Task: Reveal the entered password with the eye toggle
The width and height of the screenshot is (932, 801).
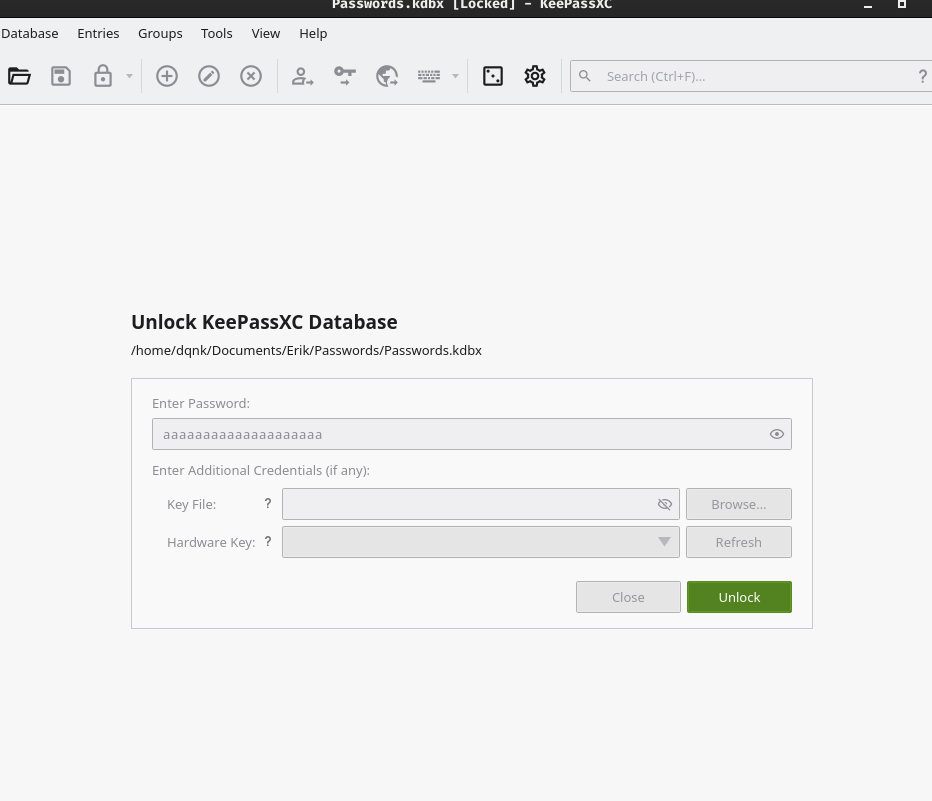Action: pyautogui.click(x=777, y=434)
